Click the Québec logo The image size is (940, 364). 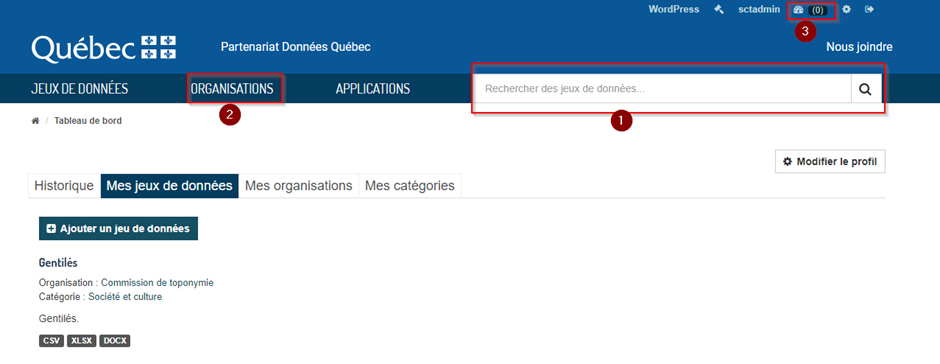(x=104, y=48)
